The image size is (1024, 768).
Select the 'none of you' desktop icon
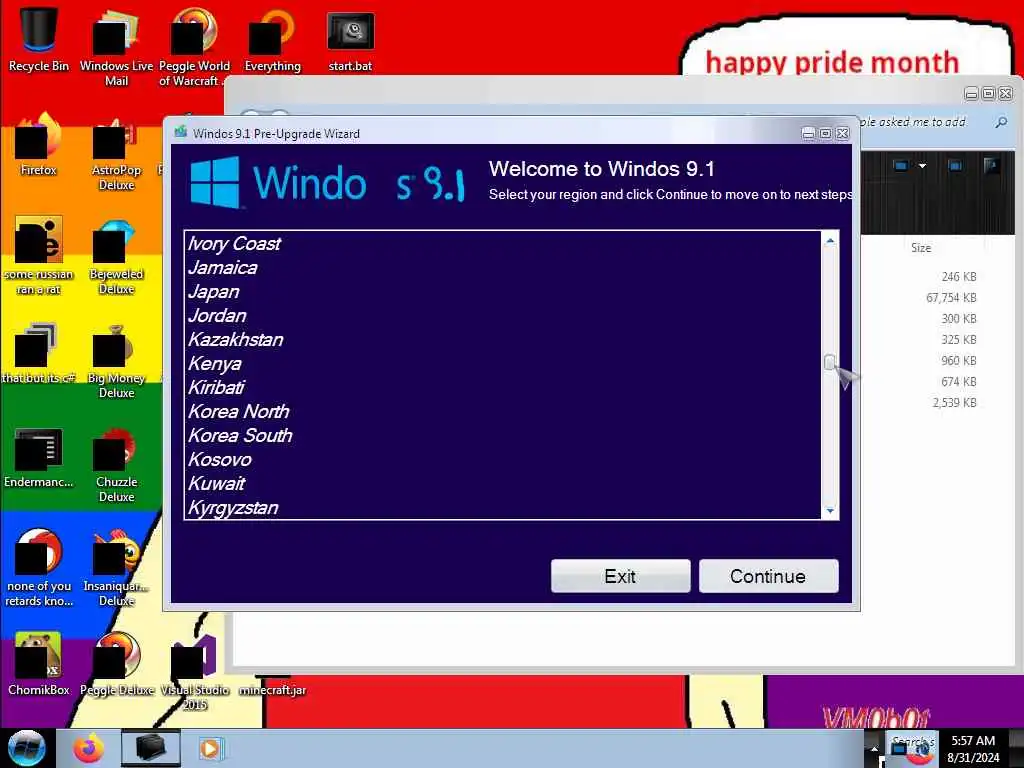coord(39,567)
